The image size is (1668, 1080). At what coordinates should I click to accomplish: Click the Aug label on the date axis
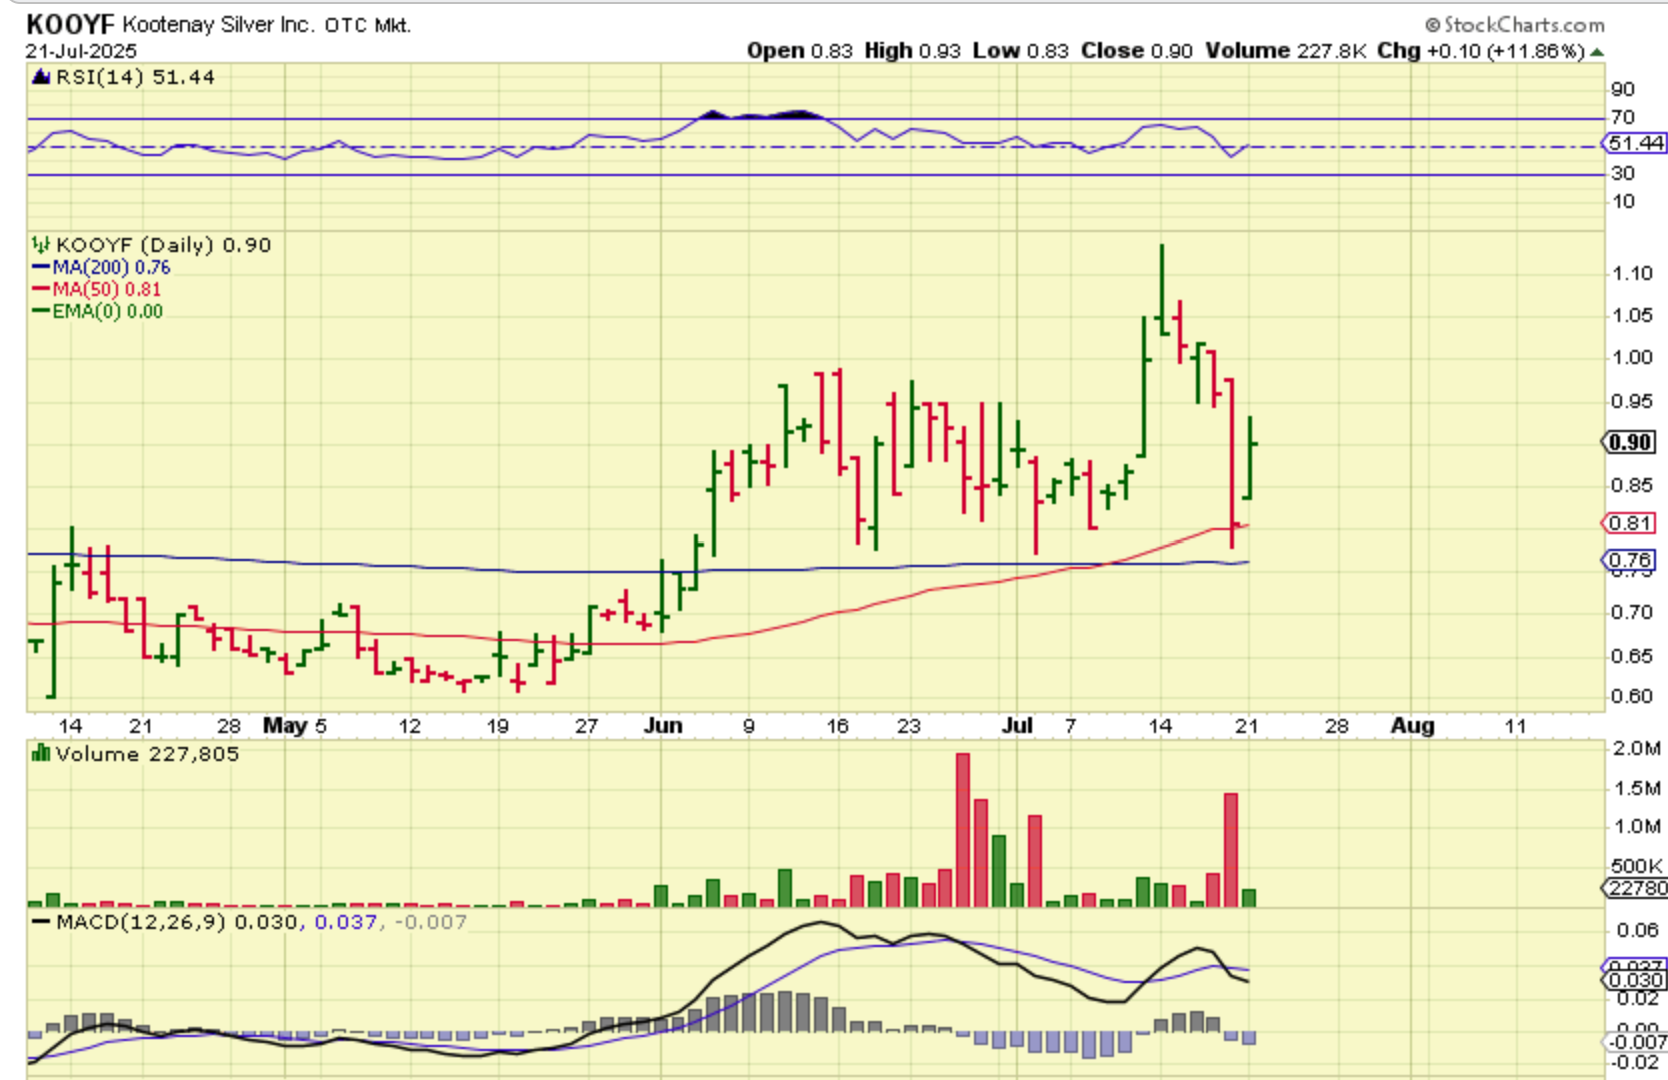coord(1412,726)
